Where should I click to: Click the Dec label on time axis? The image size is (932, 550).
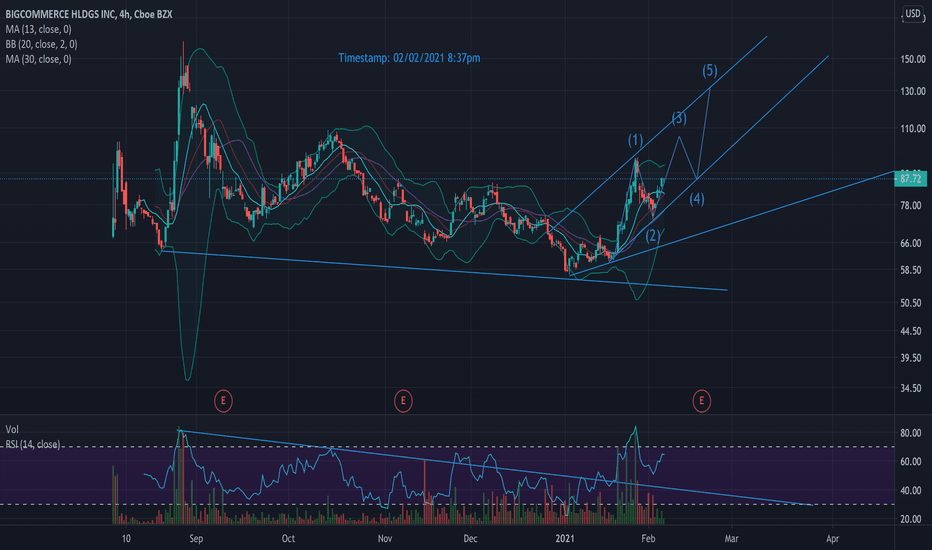pyautogui.click(x=470, y=539)
